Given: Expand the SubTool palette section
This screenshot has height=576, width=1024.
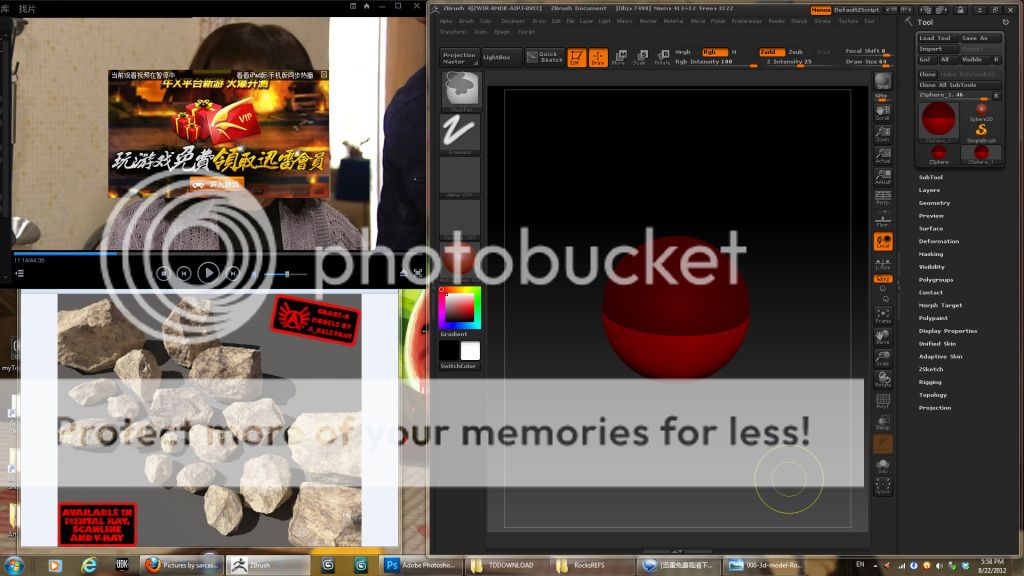Looking at the screenshot, I should [x=931, y=177].
